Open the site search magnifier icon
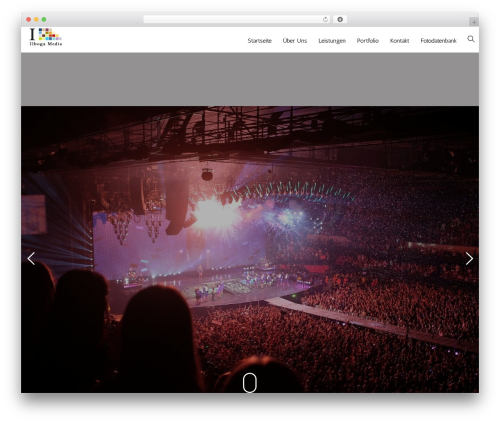The width and height of the screenshot is (500, 423). tap(471, 39)
